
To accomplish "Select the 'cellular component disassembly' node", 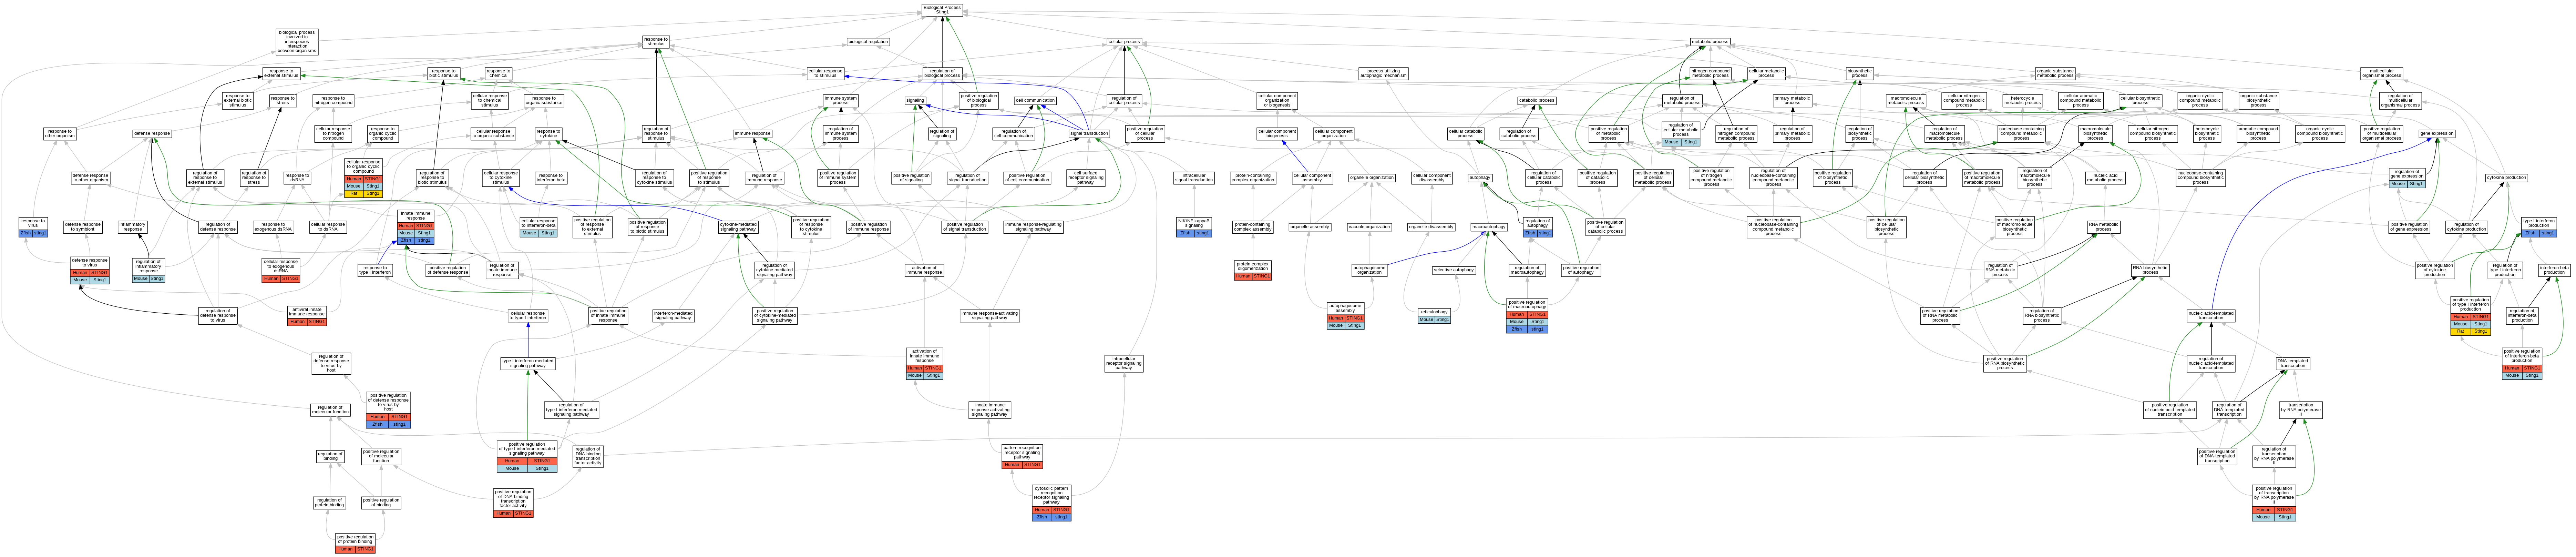I will (1432, 178).
